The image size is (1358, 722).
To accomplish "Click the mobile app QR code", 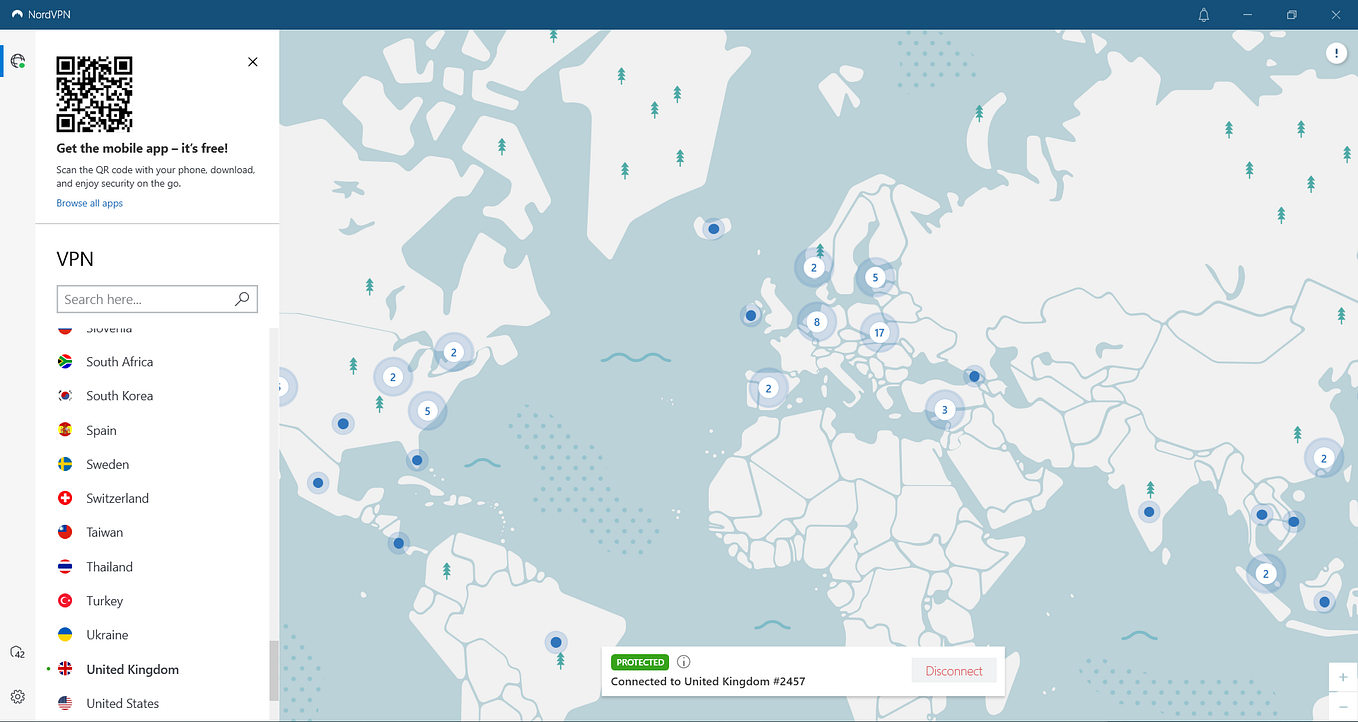I will point(94,94).
